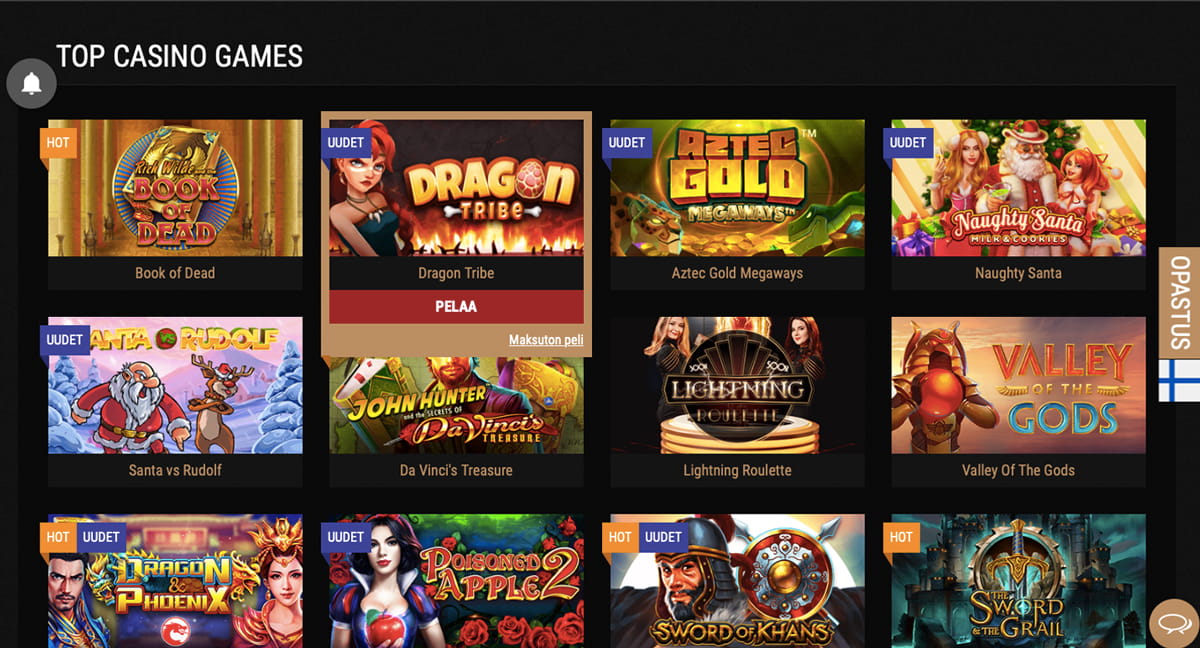Open the Lightning Roulette game thumbnail
The height and width of the screenshot is (648, 1200).
pos(737,386)
